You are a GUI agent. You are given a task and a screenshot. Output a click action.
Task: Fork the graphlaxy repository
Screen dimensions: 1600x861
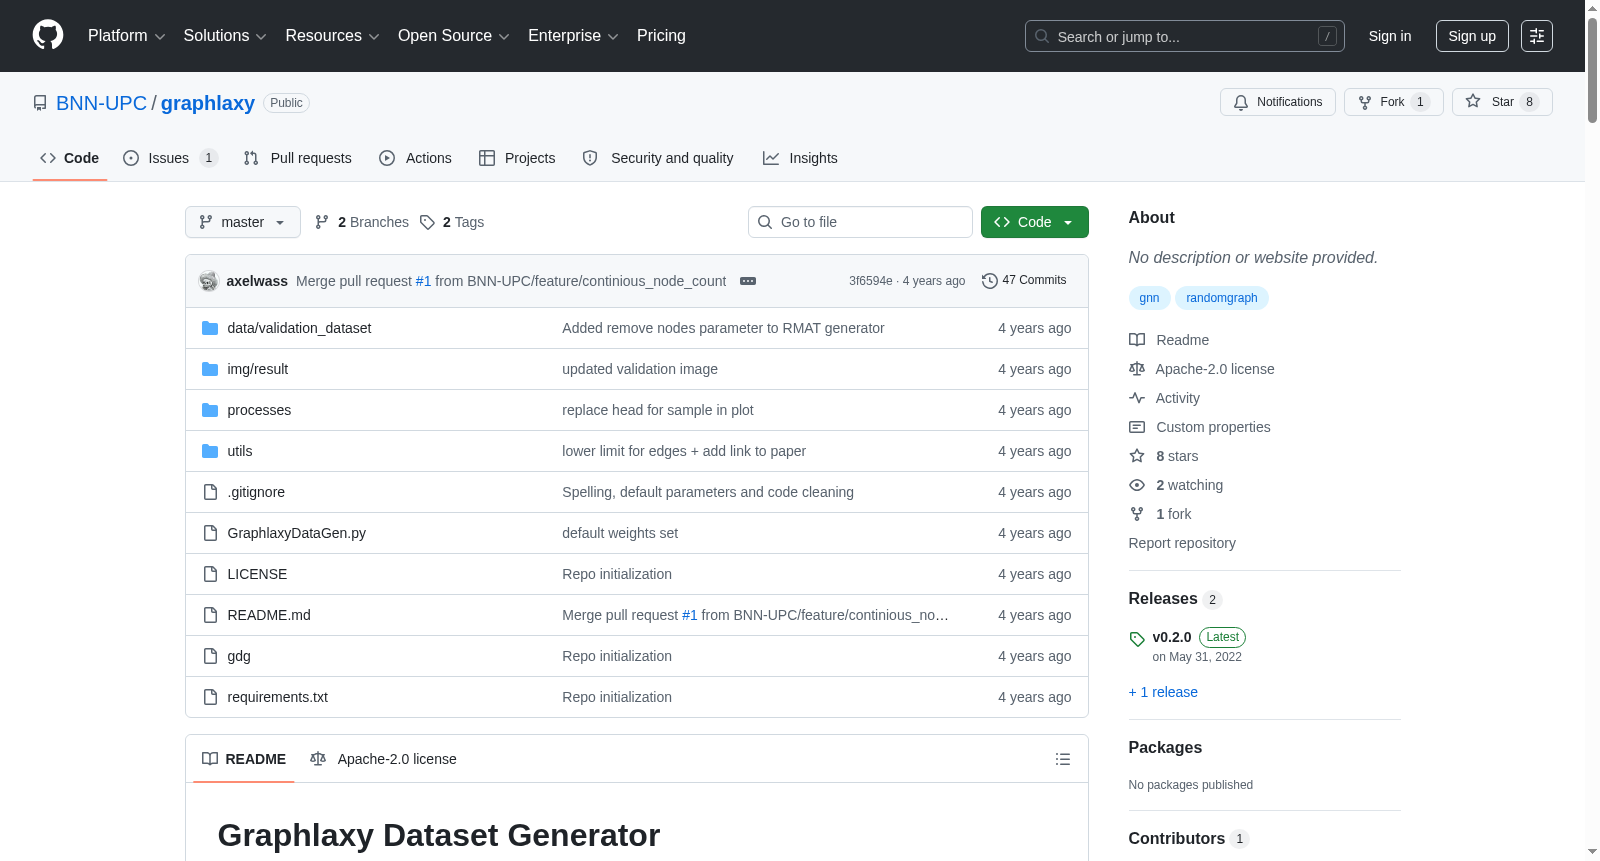[x=1393, y=102]
